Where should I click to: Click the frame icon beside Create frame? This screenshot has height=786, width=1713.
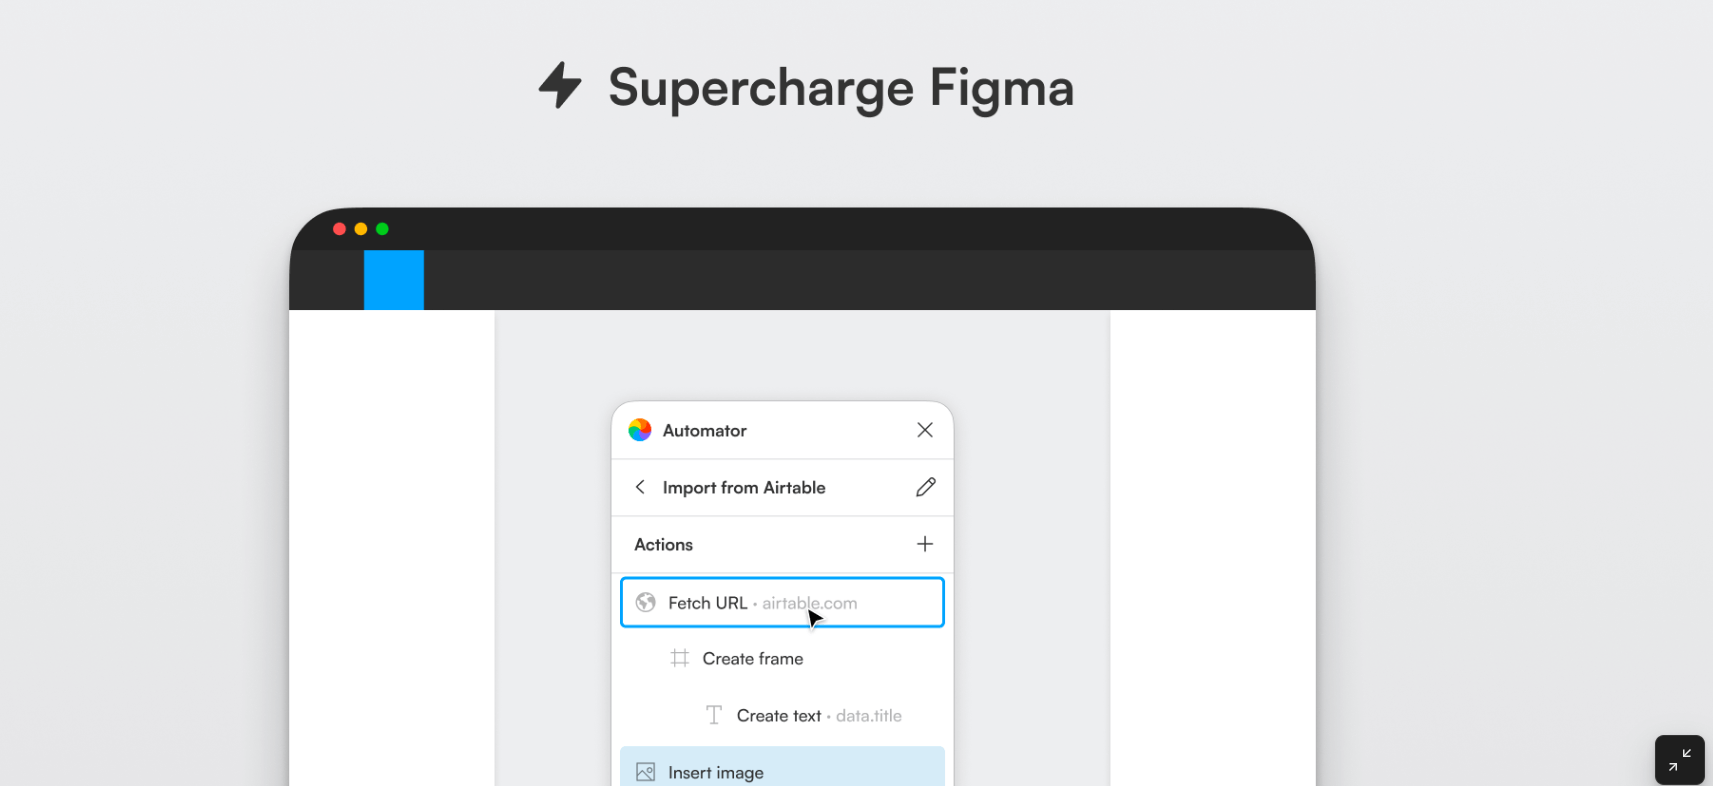(680, 658)
